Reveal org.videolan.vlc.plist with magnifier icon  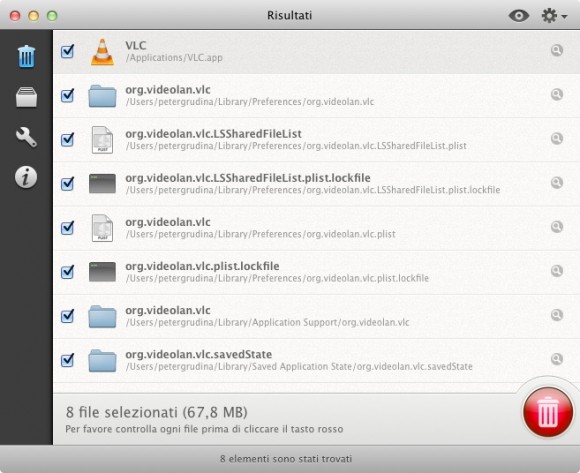pyautogui.click(x=557, y=226)
